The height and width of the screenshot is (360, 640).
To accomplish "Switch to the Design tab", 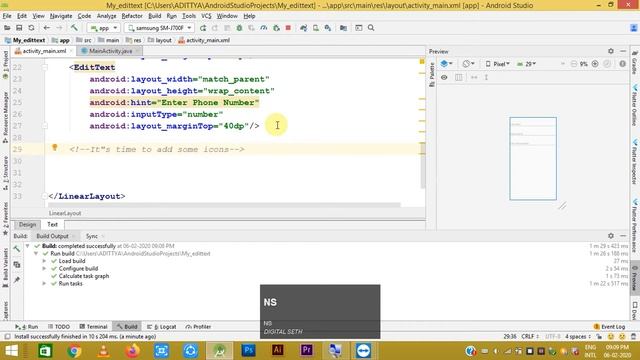I will (27, 224).
